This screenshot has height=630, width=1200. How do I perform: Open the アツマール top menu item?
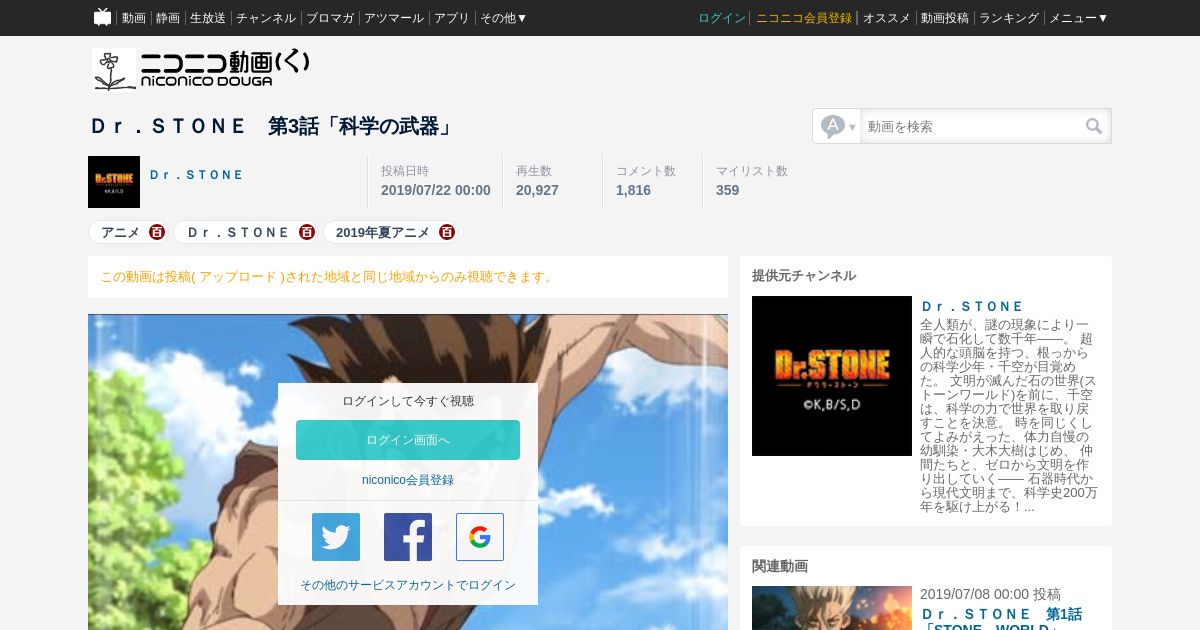[x=394, y=18]
